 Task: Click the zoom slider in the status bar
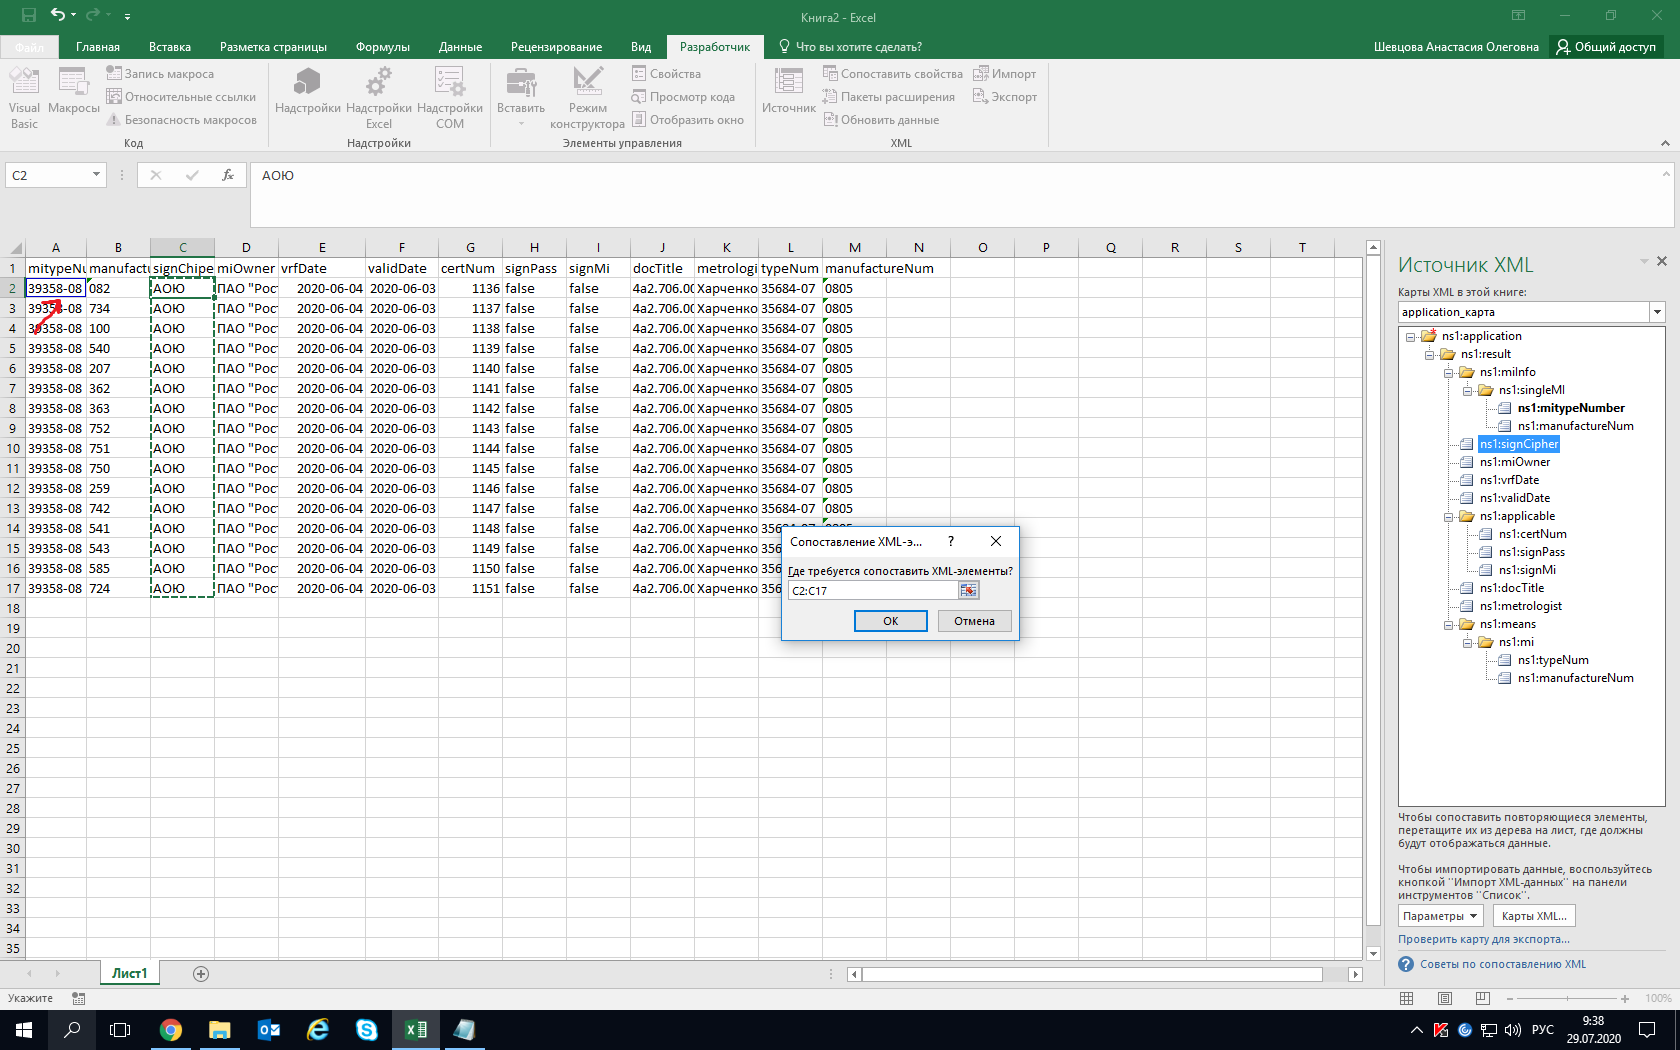click(1566, 998)
